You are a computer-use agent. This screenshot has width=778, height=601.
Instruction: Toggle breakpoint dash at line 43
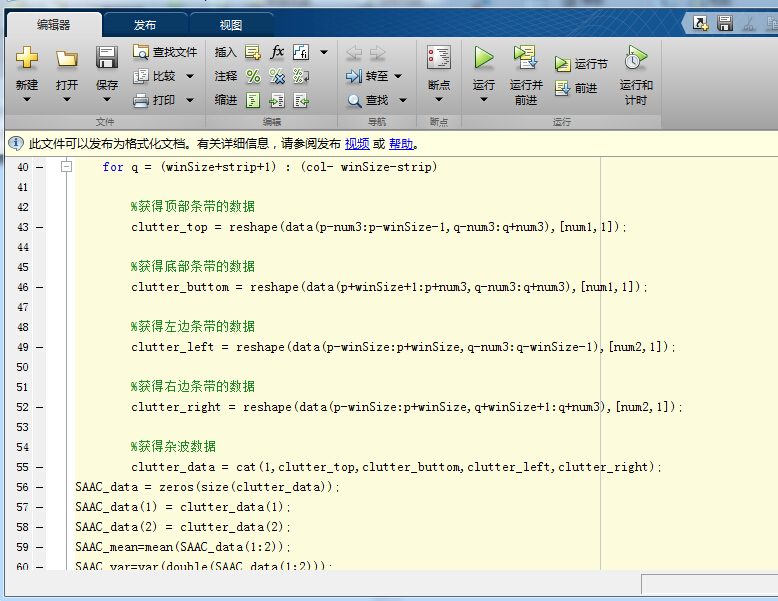coord(40,227)
